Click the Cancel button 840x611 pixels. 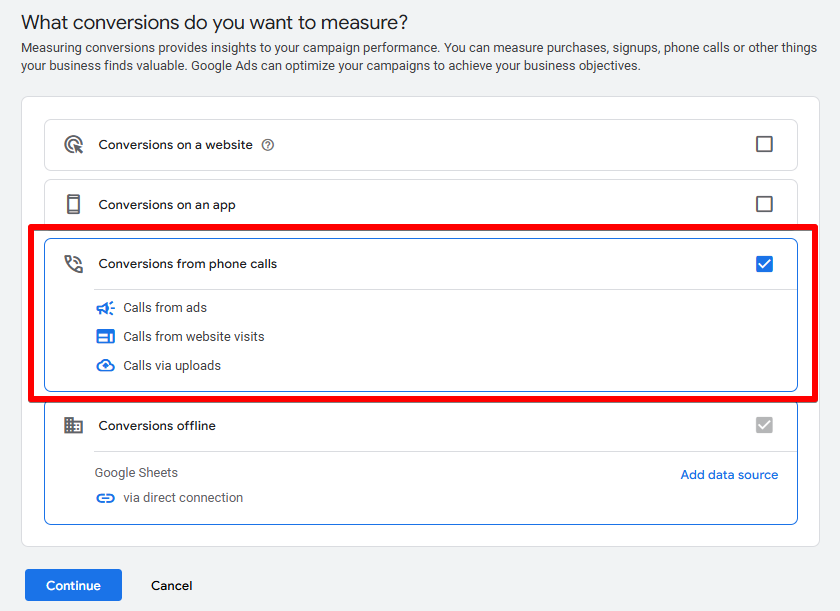tap(171, 586)
